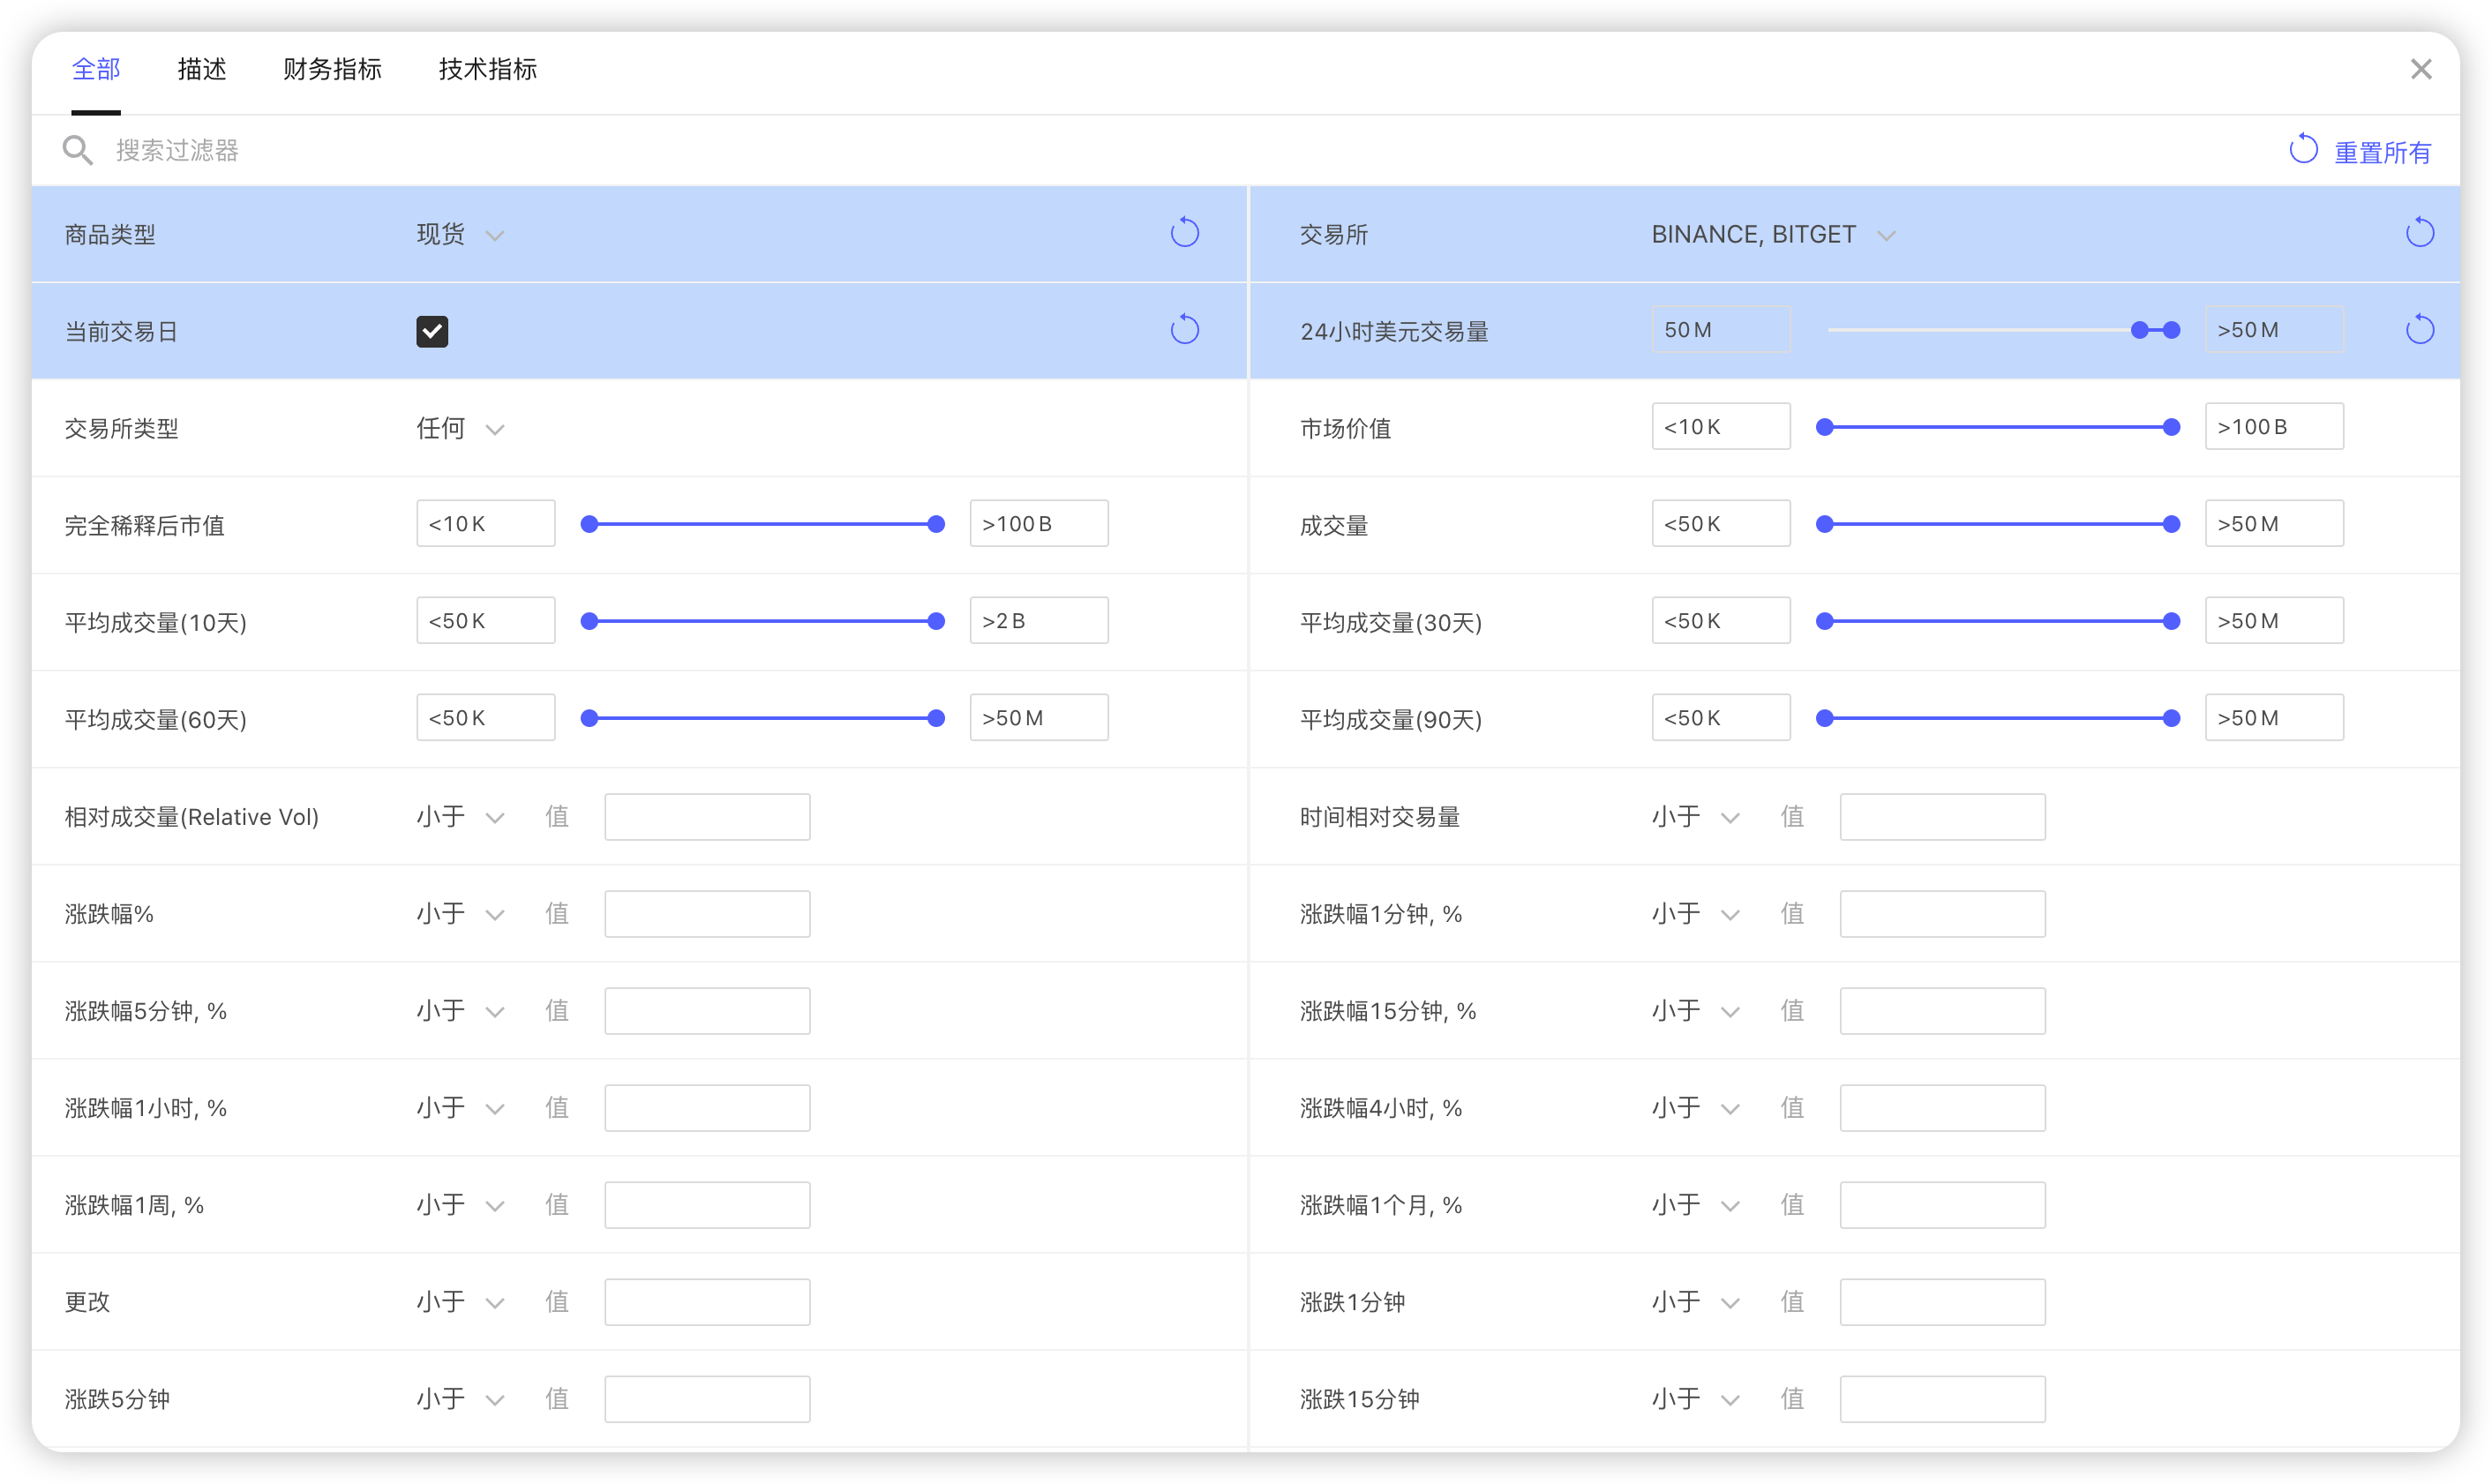2492x1484 pixels.
Task: Click the 24小时美元交易量 slider's left handle
Action: pos(2139,330)
